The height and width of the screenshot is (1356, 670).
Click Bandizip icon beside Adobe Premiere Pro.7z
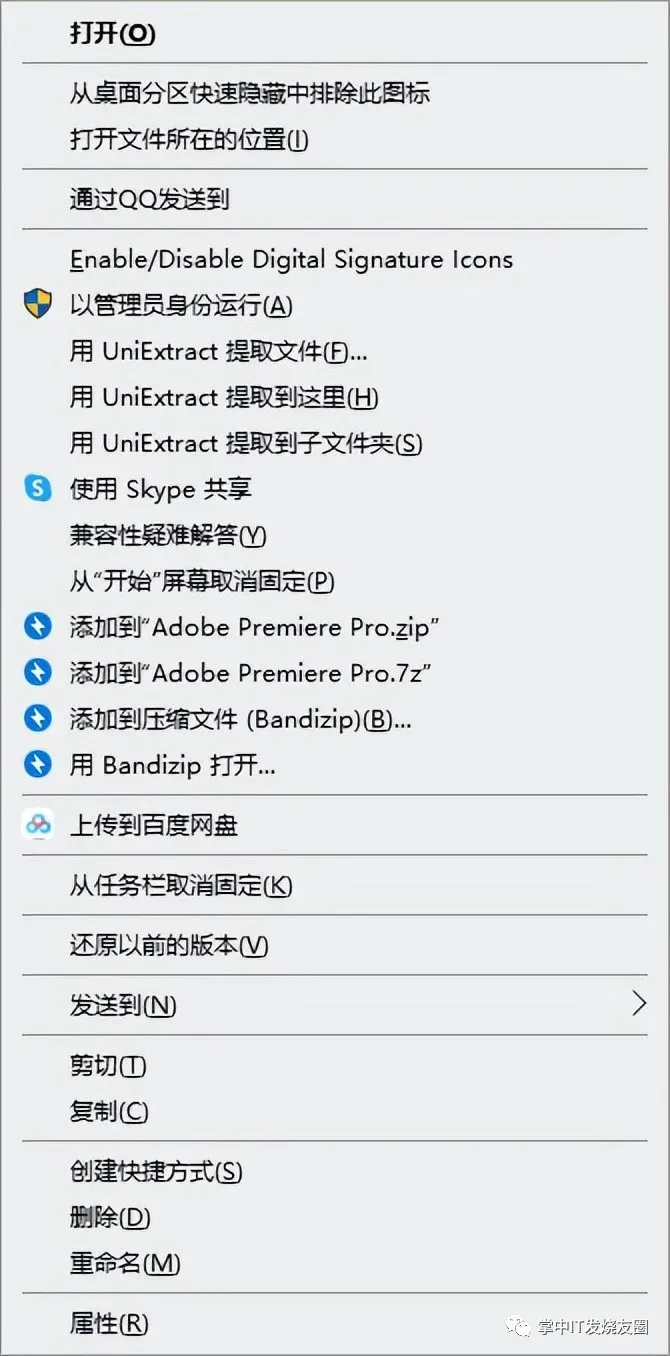click(37, 673)
